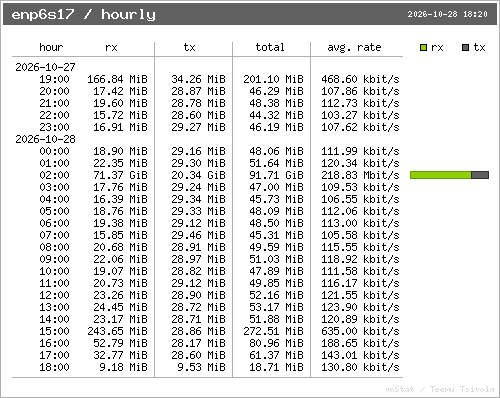Click the green rx legend swatch
This screenshot has height=398, width=500.
click(423, 48)
